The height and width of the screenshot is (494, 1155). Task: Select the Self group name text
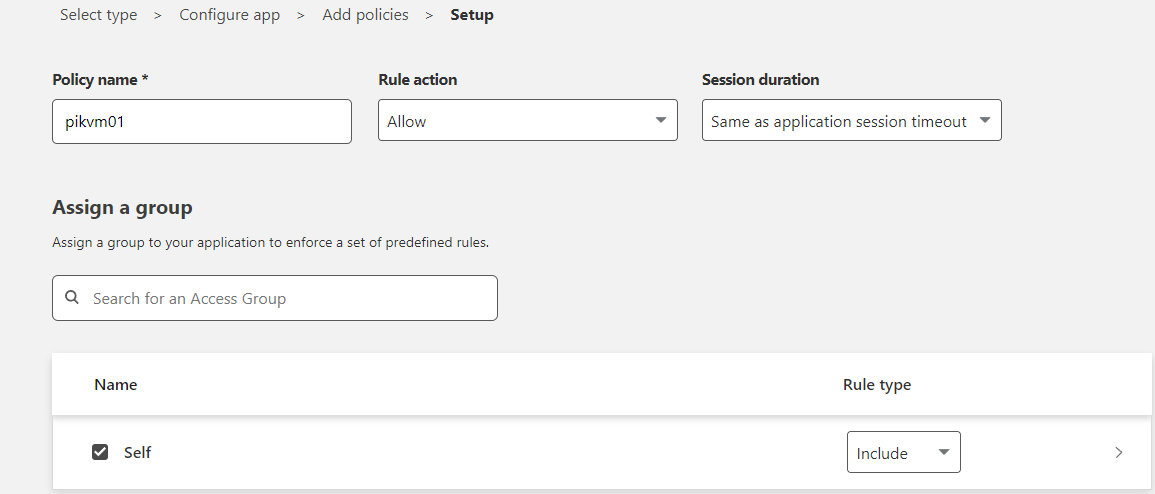[x=137, y=452]
